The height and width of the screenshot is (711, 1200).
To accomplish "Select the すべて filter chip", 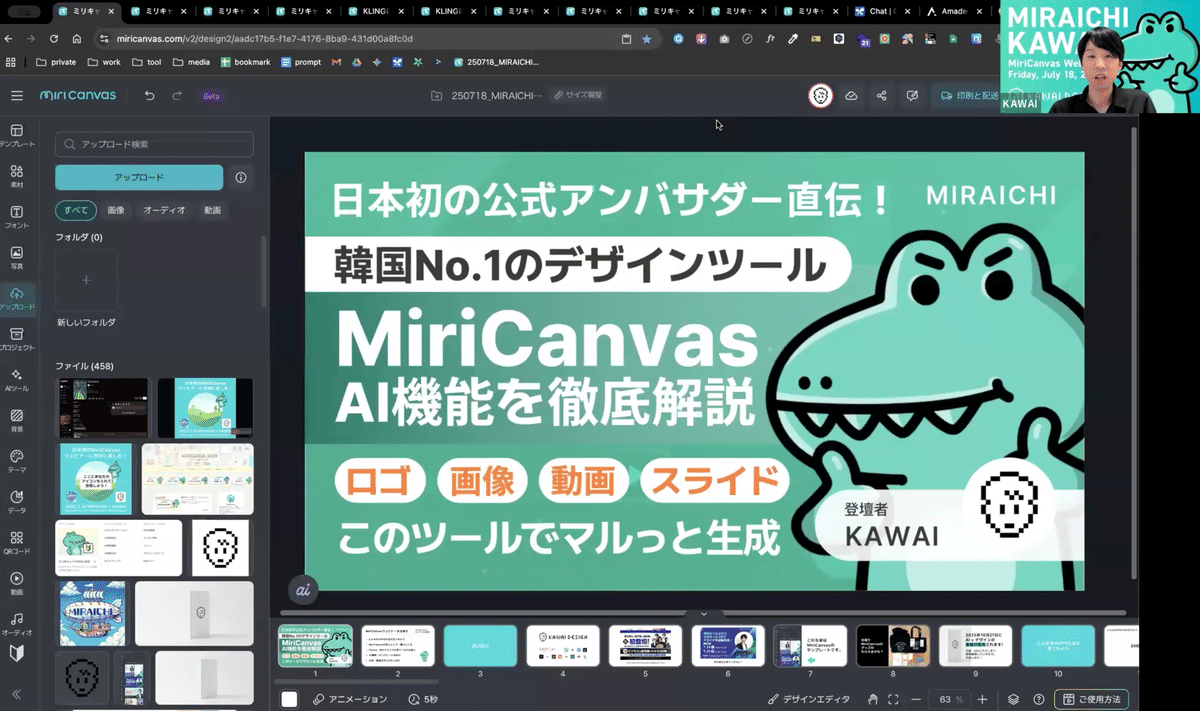I will click(75, 210).
